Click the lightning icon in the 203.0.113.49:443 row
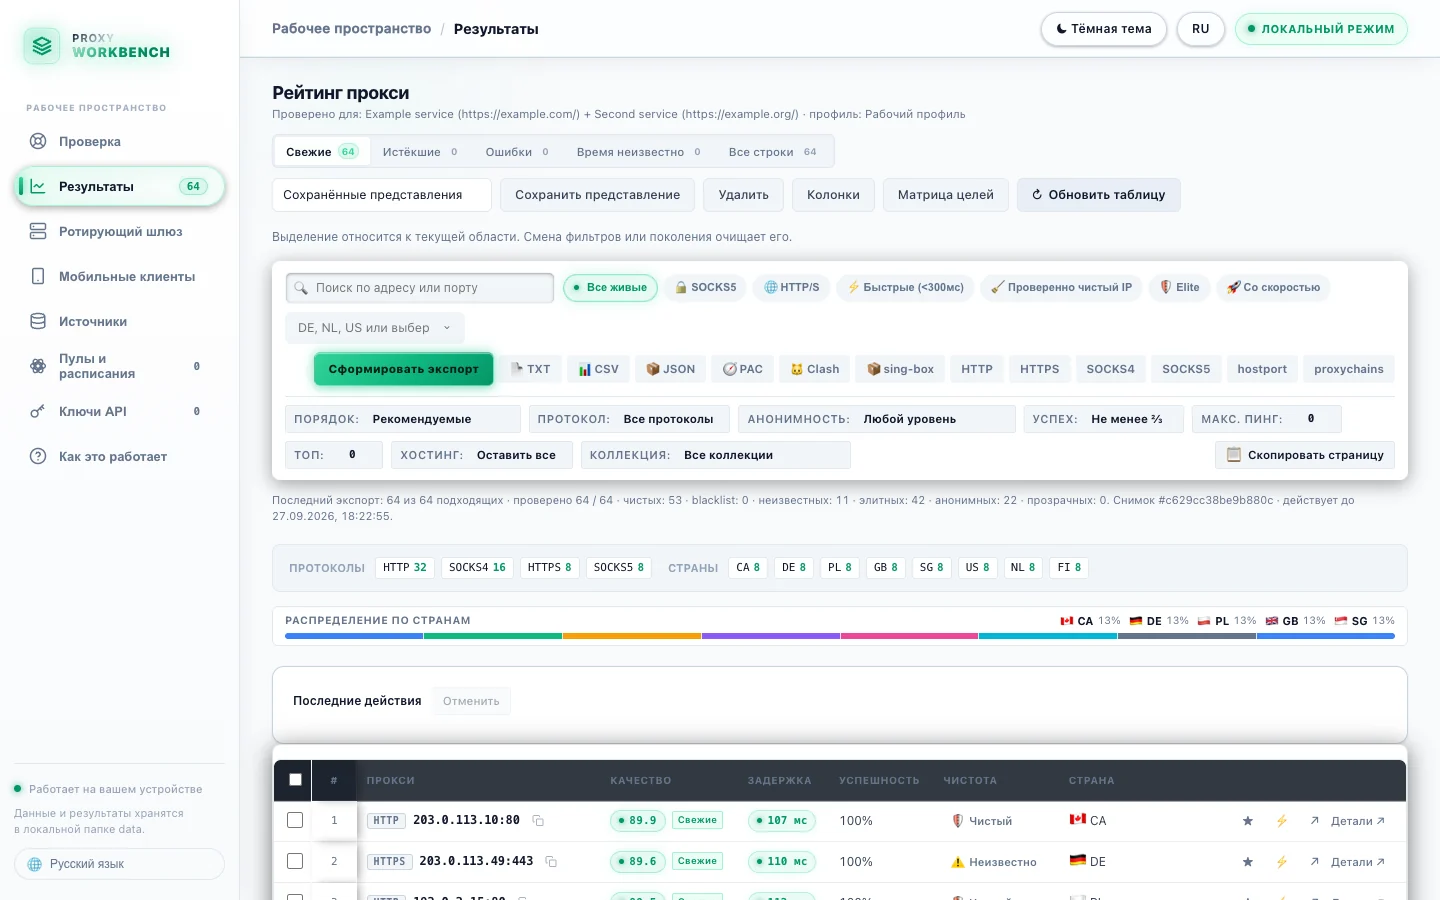Screen dimensions: 1440x900 (1281, 862)
